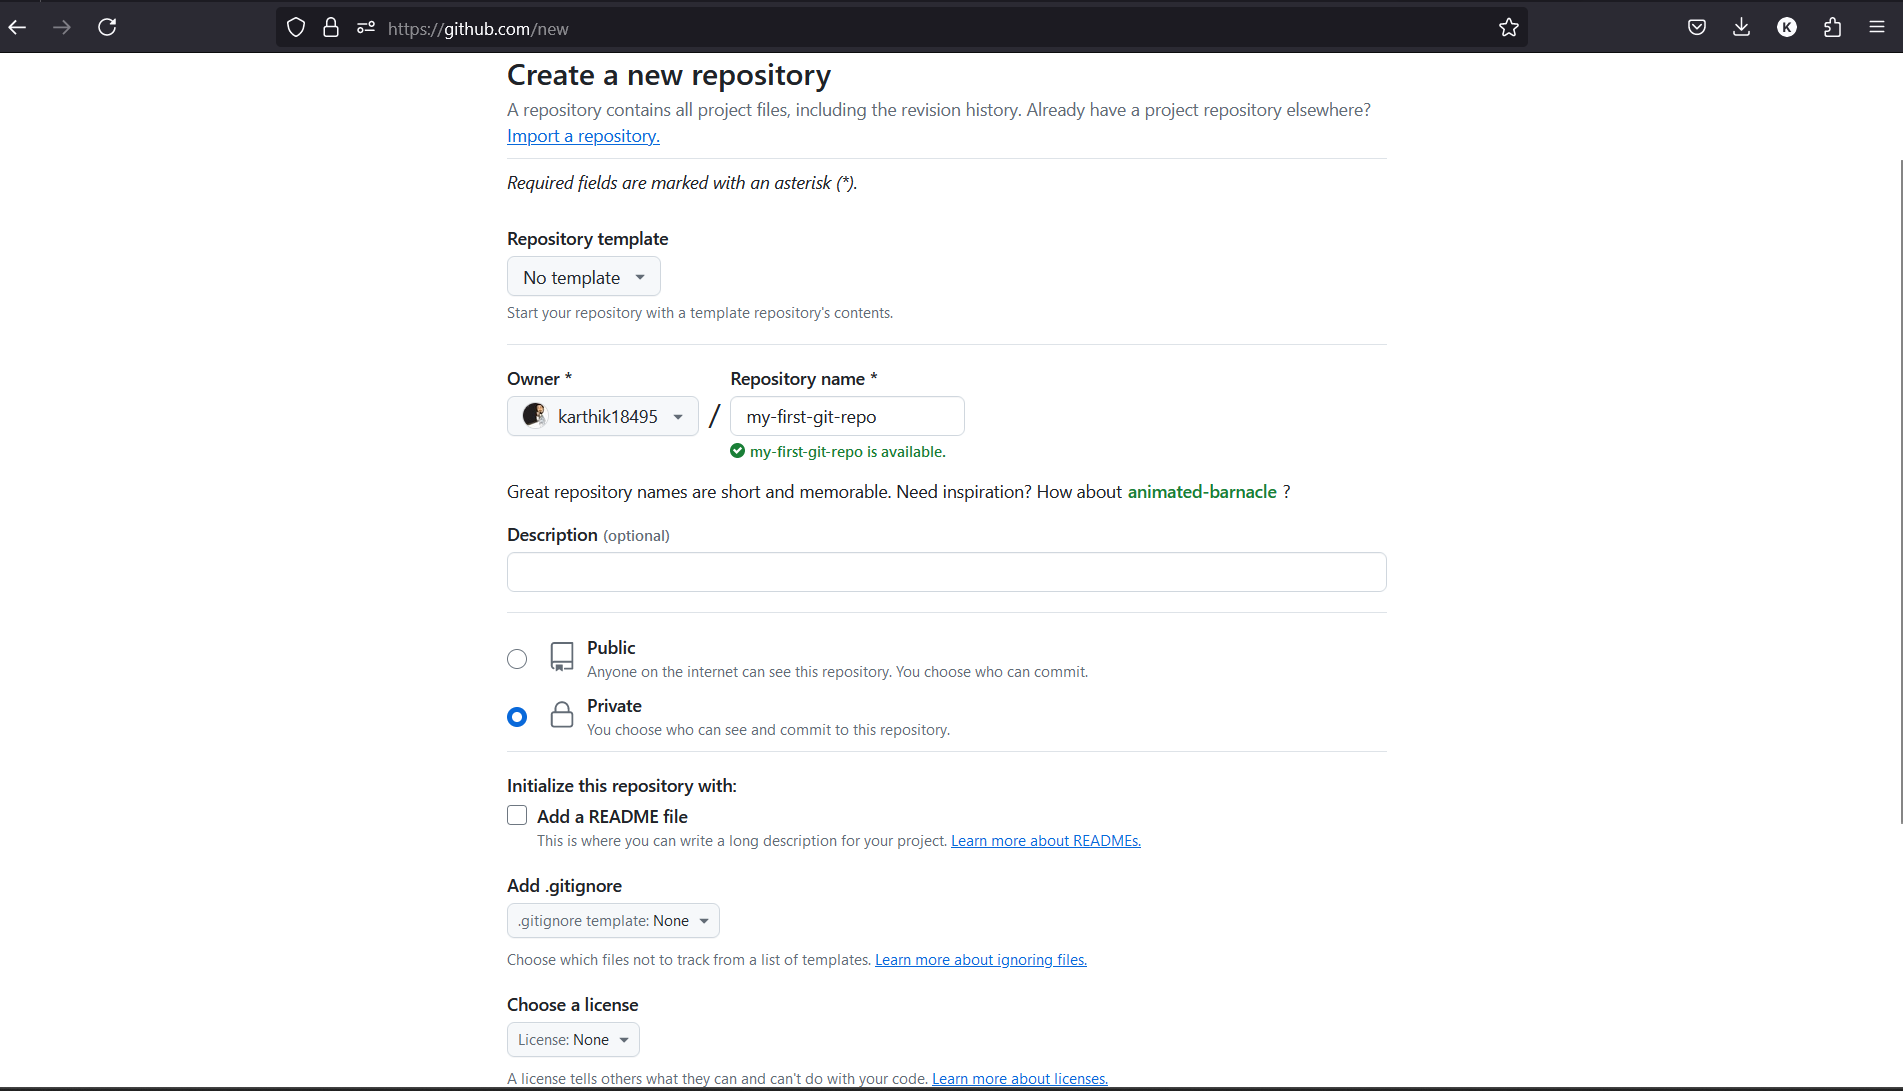Open the Import a repository link
The width and height of the screenshot is (1903, 1091).
click(583, 135)
